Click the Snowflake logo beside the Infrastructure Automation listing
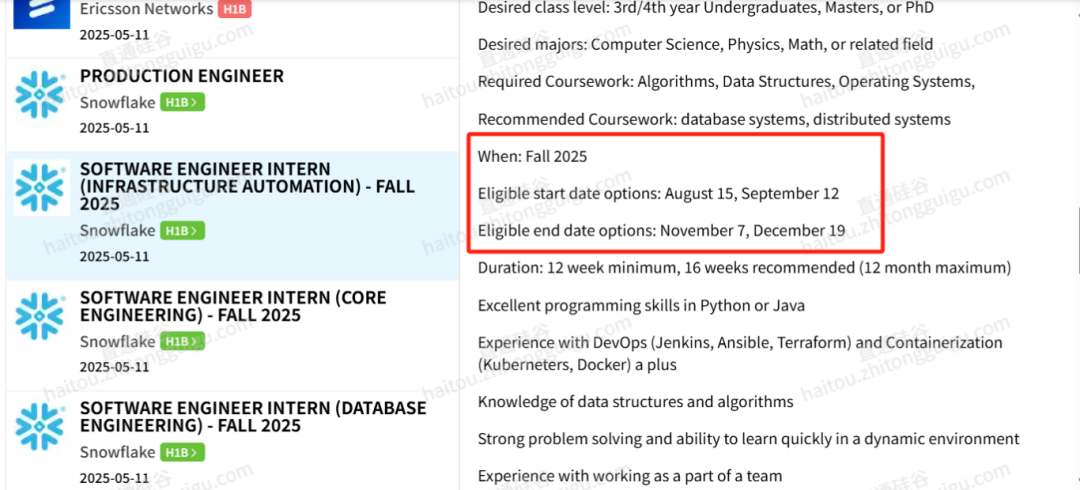 click(x=42, y=187)
